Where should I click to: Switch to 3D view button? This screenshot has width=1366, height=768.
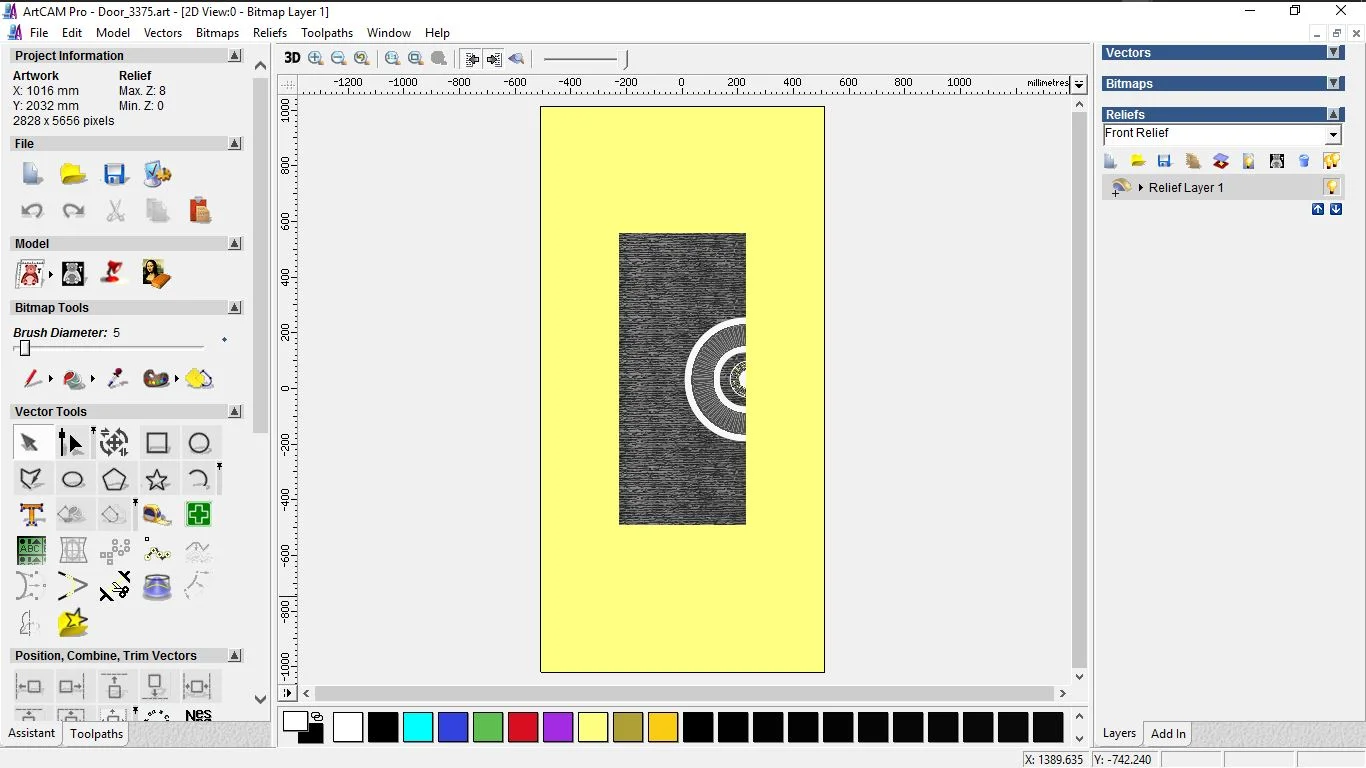pos(292,58)
